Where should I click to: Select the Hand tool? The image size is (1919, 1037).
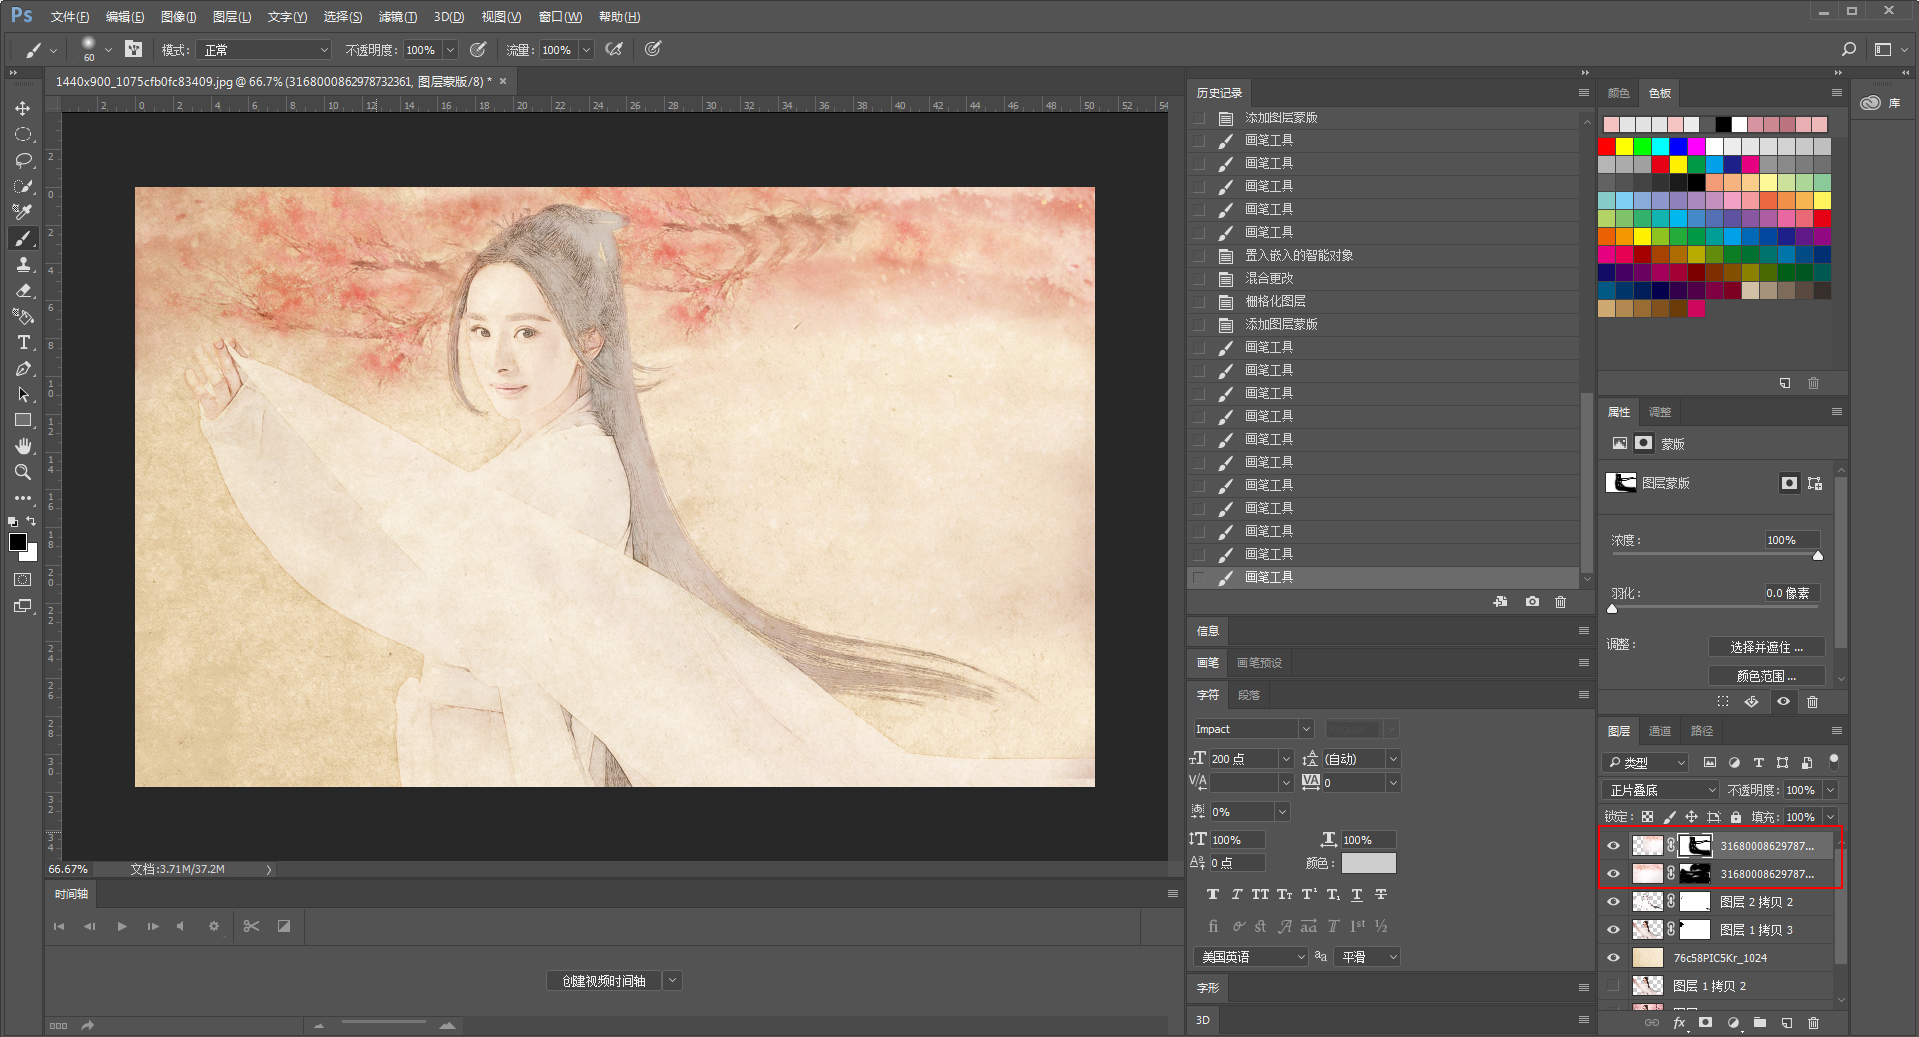23,446
